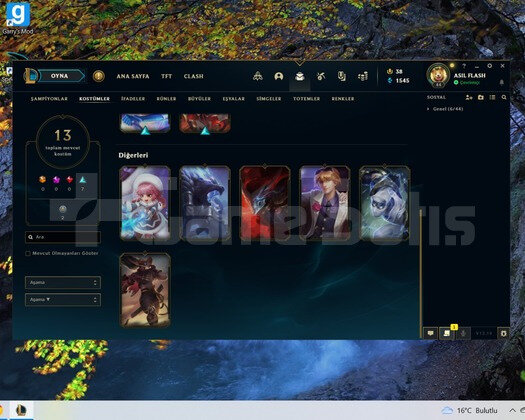This screenshot has width=525, height=420.
Task: Go to ANA SAYFA
Action: coord(133,76)
